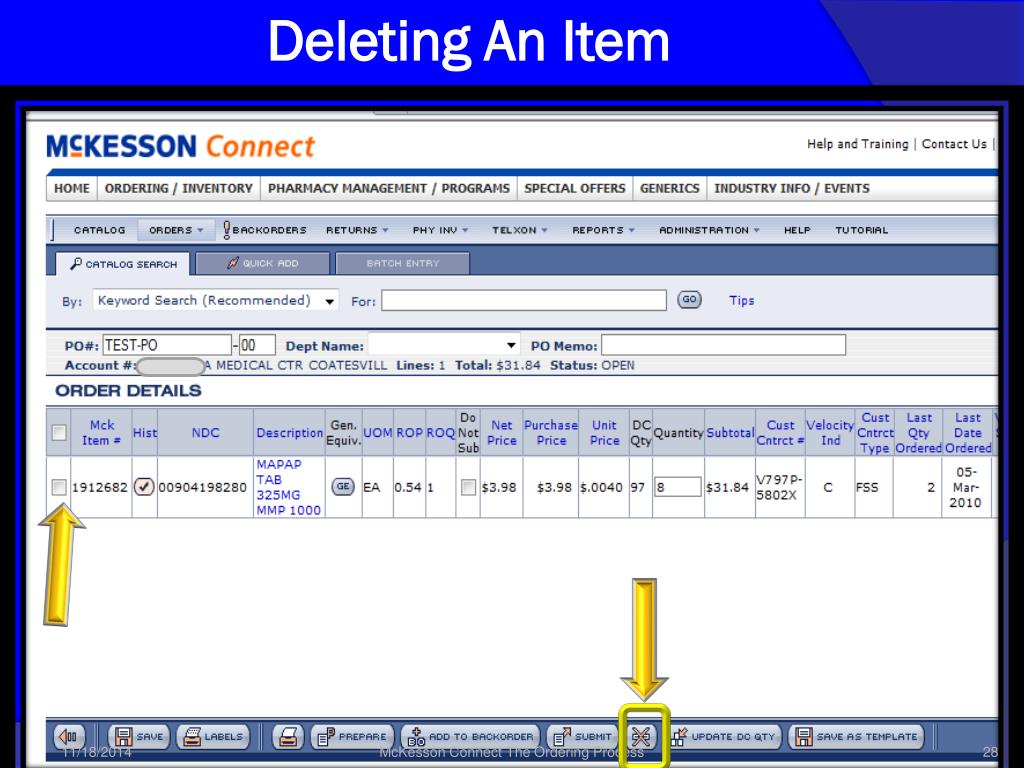Image resolution: width=1024 pixels, height=768 pixels.
Task: Toggle Do Not Sub checkbox for MAPAP
Action: coord(468,487)
